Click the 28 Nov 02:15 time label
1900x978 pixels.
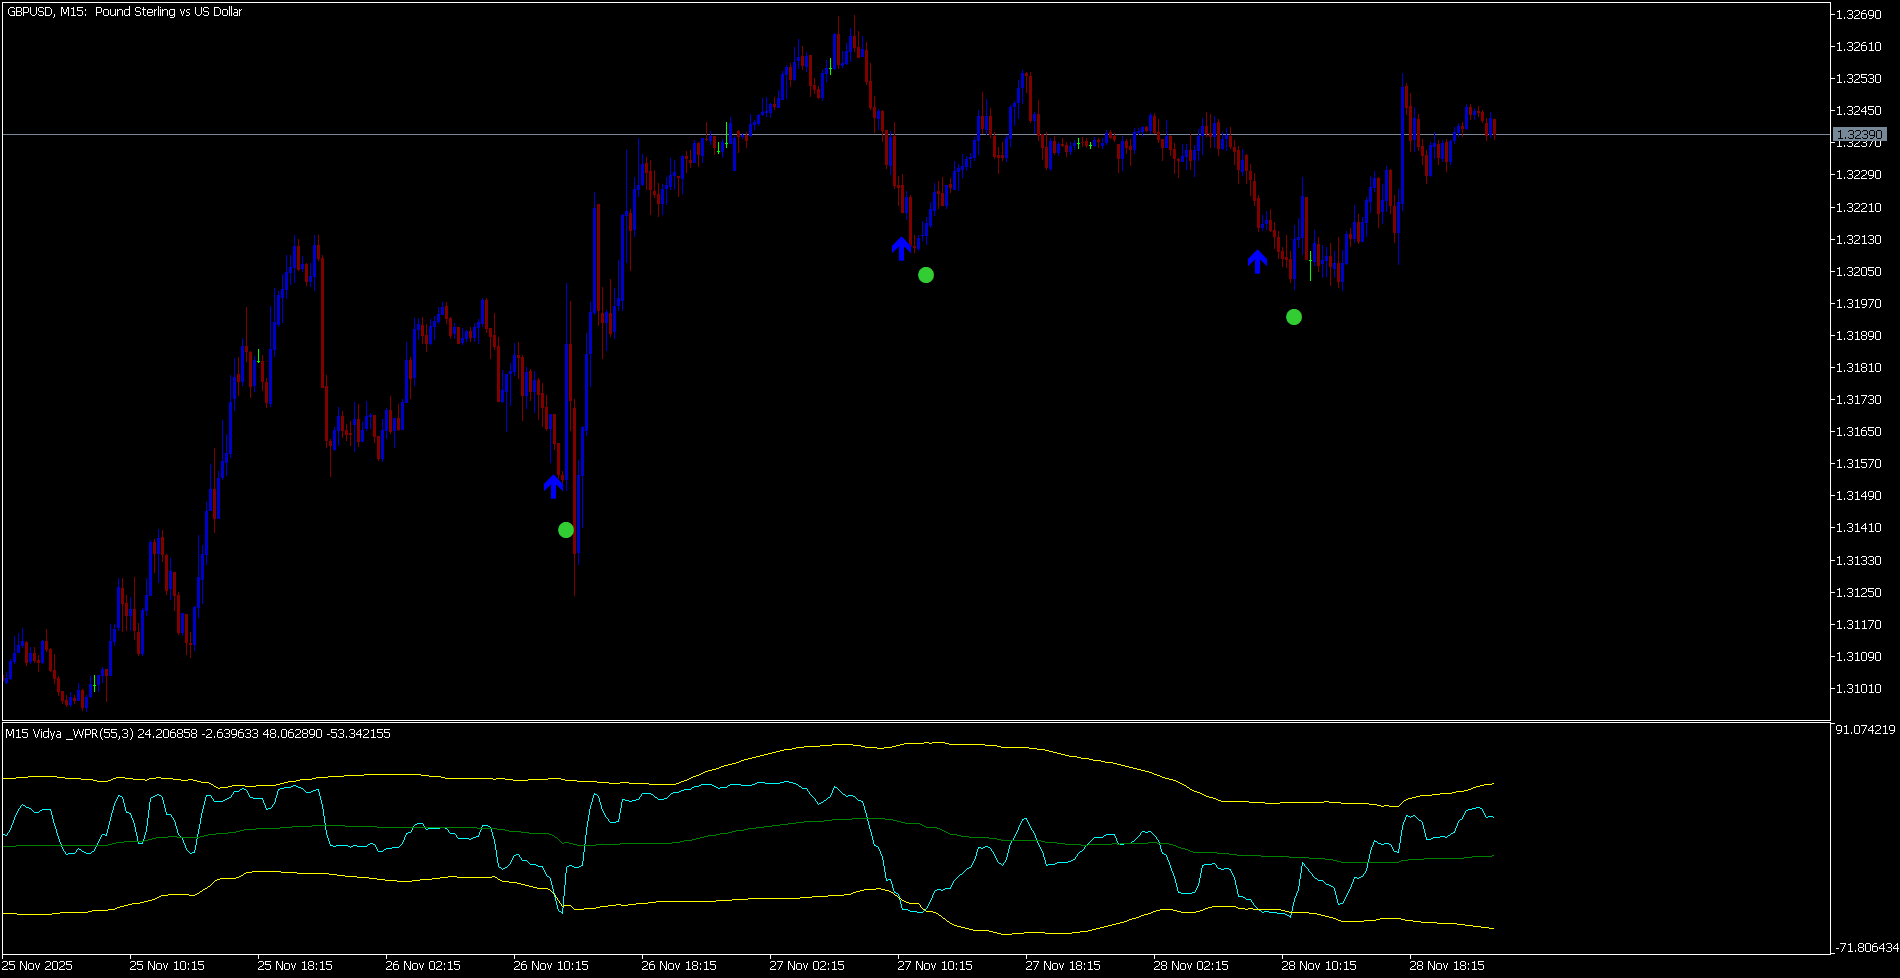pos(1191,966)
